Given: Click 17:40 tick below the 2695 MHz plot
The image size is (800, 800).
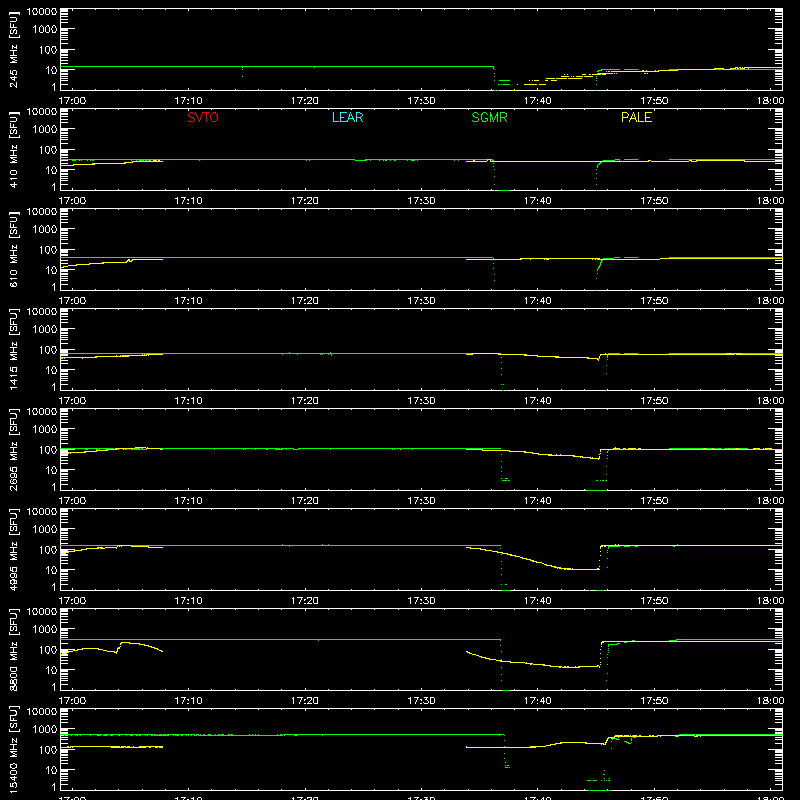Looking at the screenshot, I should pos(537,501).
